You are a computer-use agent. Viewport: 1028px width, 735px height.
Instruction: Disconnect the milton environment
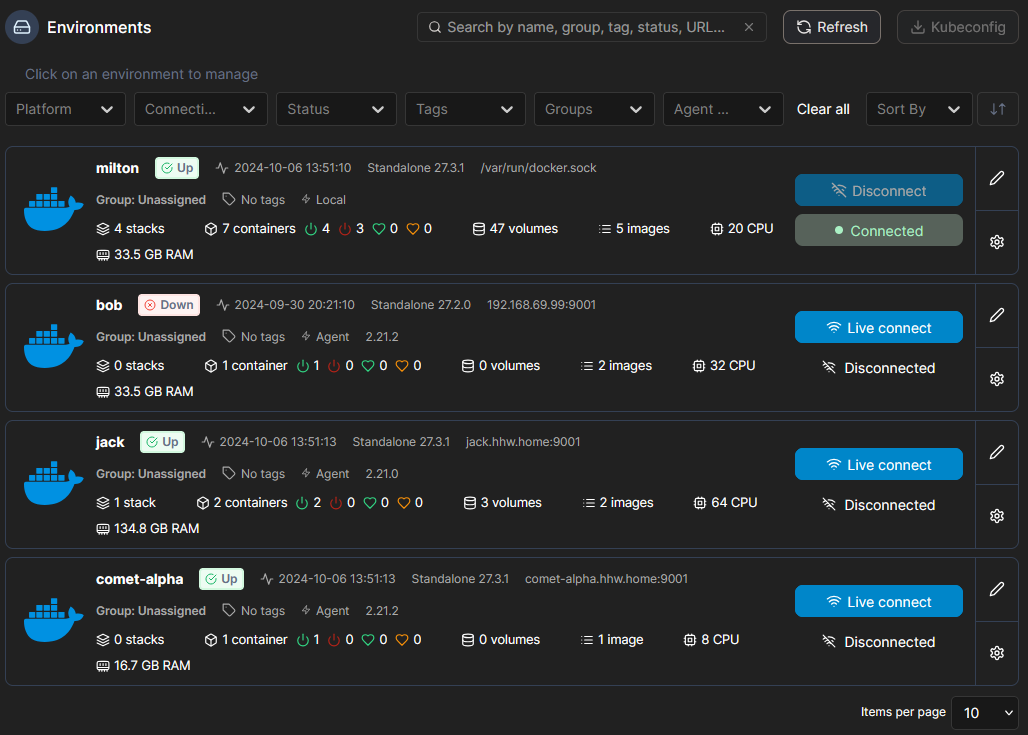(878, 189)
